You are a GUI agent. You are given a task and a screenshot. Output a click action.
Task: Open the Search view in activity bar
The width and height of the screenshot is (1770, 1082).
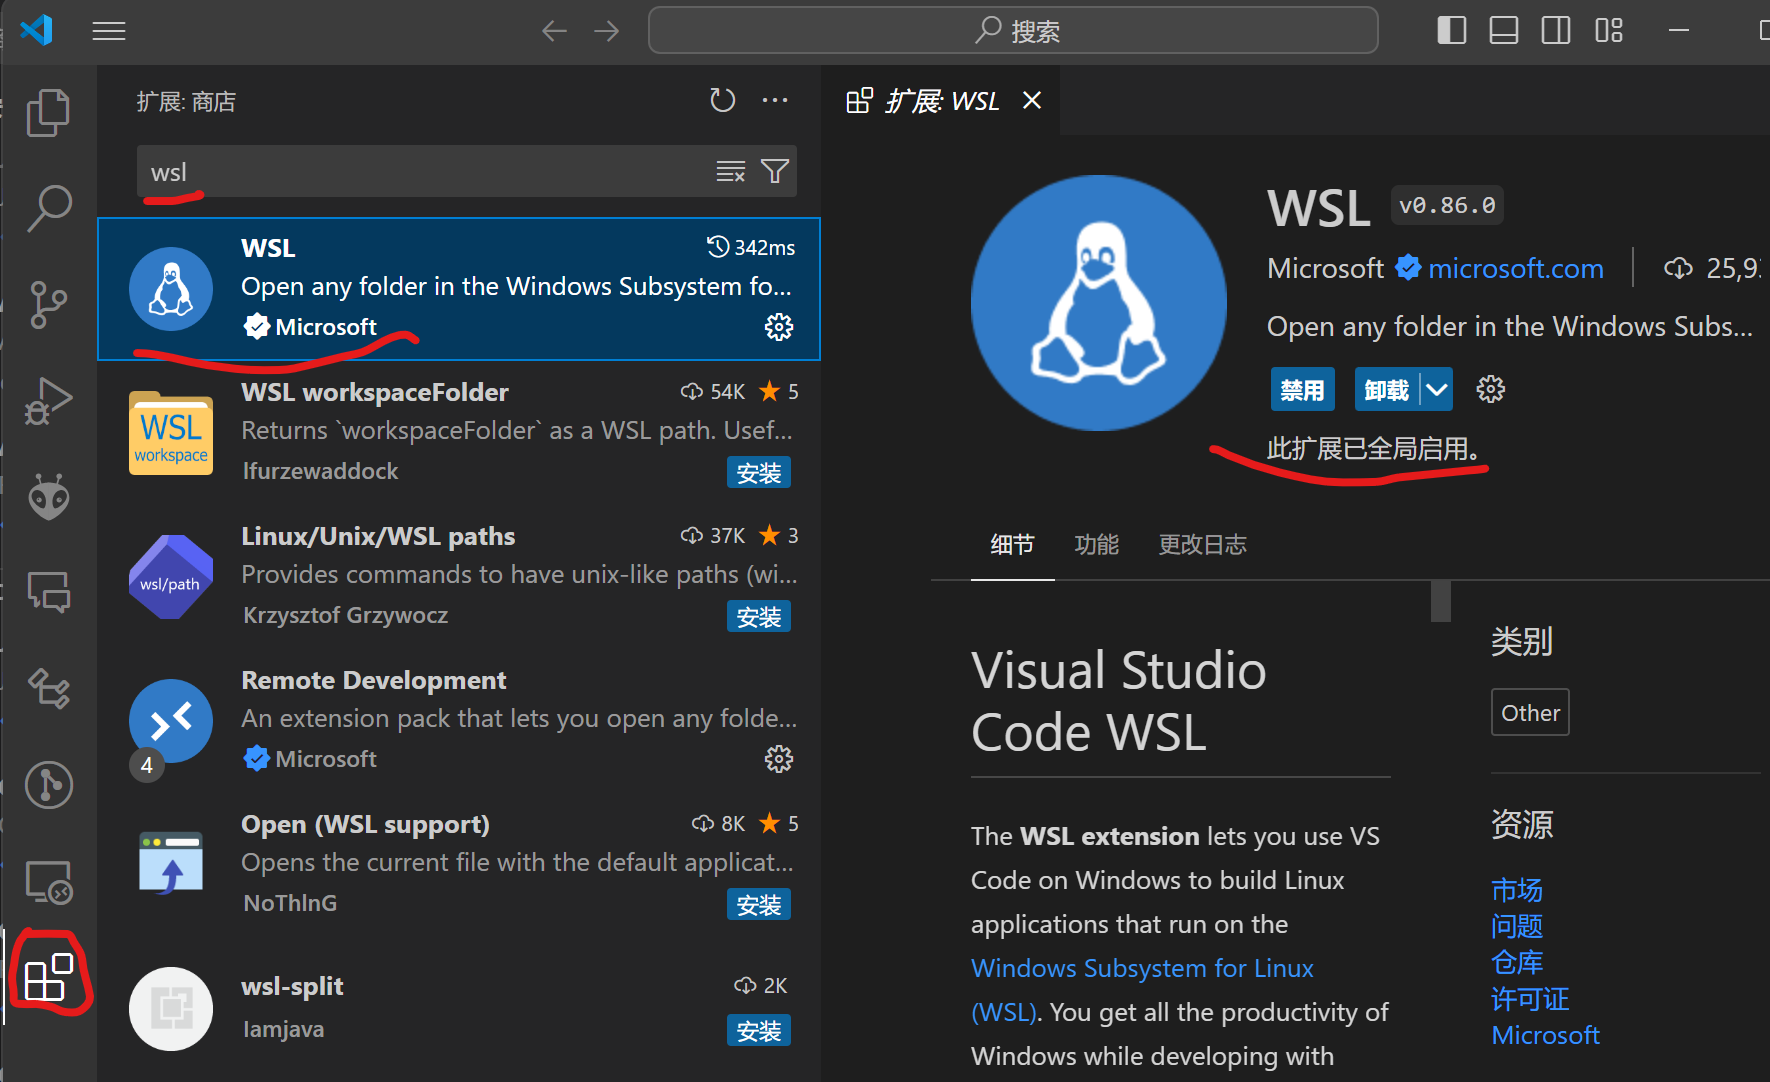pyautogui.click(x=48, y=208)
